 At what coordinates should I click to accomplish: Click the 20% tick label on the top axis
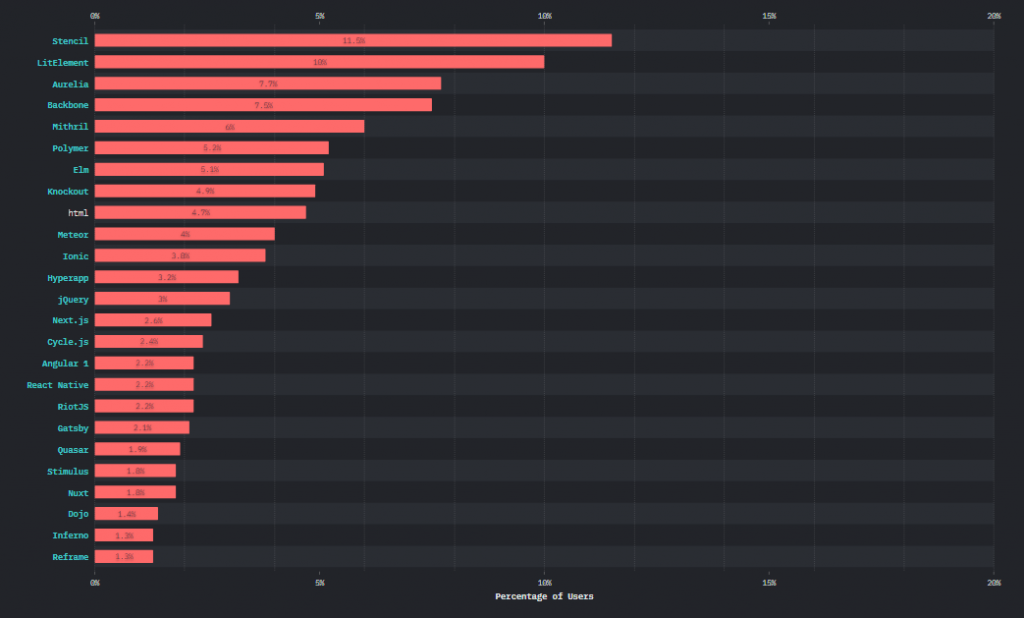pos(994,16)
